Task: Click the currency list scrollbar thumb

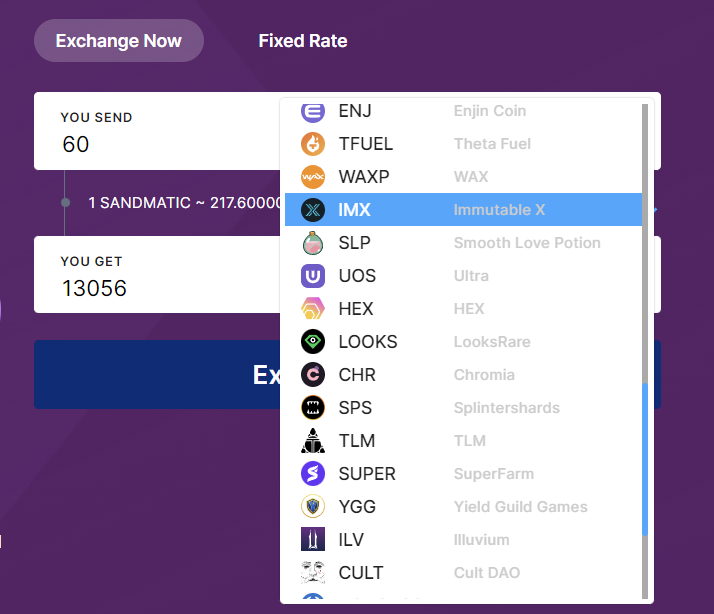Action: point(645,459)
